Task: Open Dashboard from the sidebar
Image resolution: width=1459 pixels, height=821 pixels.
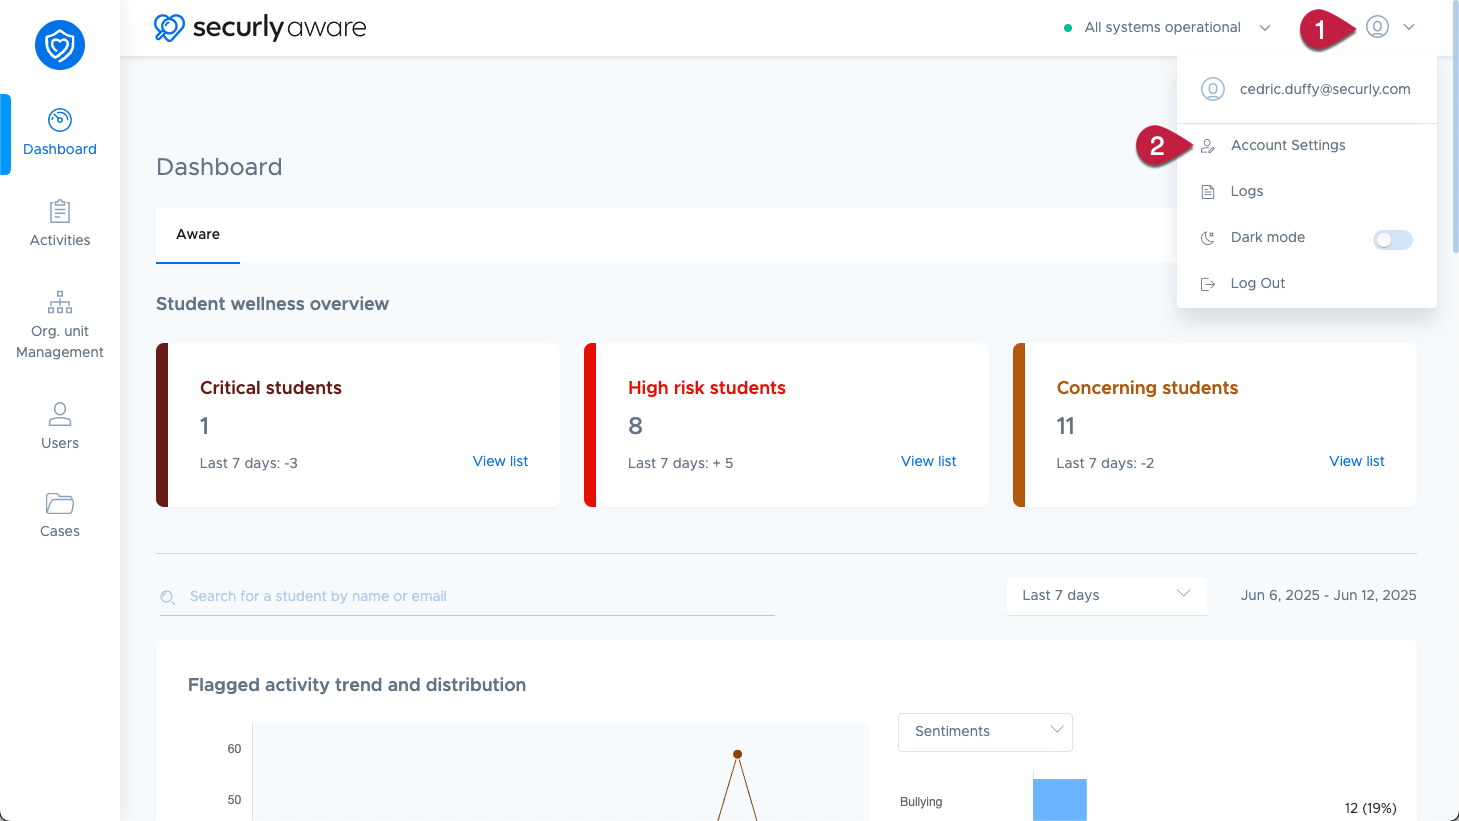Action: (x=60, y=134)
